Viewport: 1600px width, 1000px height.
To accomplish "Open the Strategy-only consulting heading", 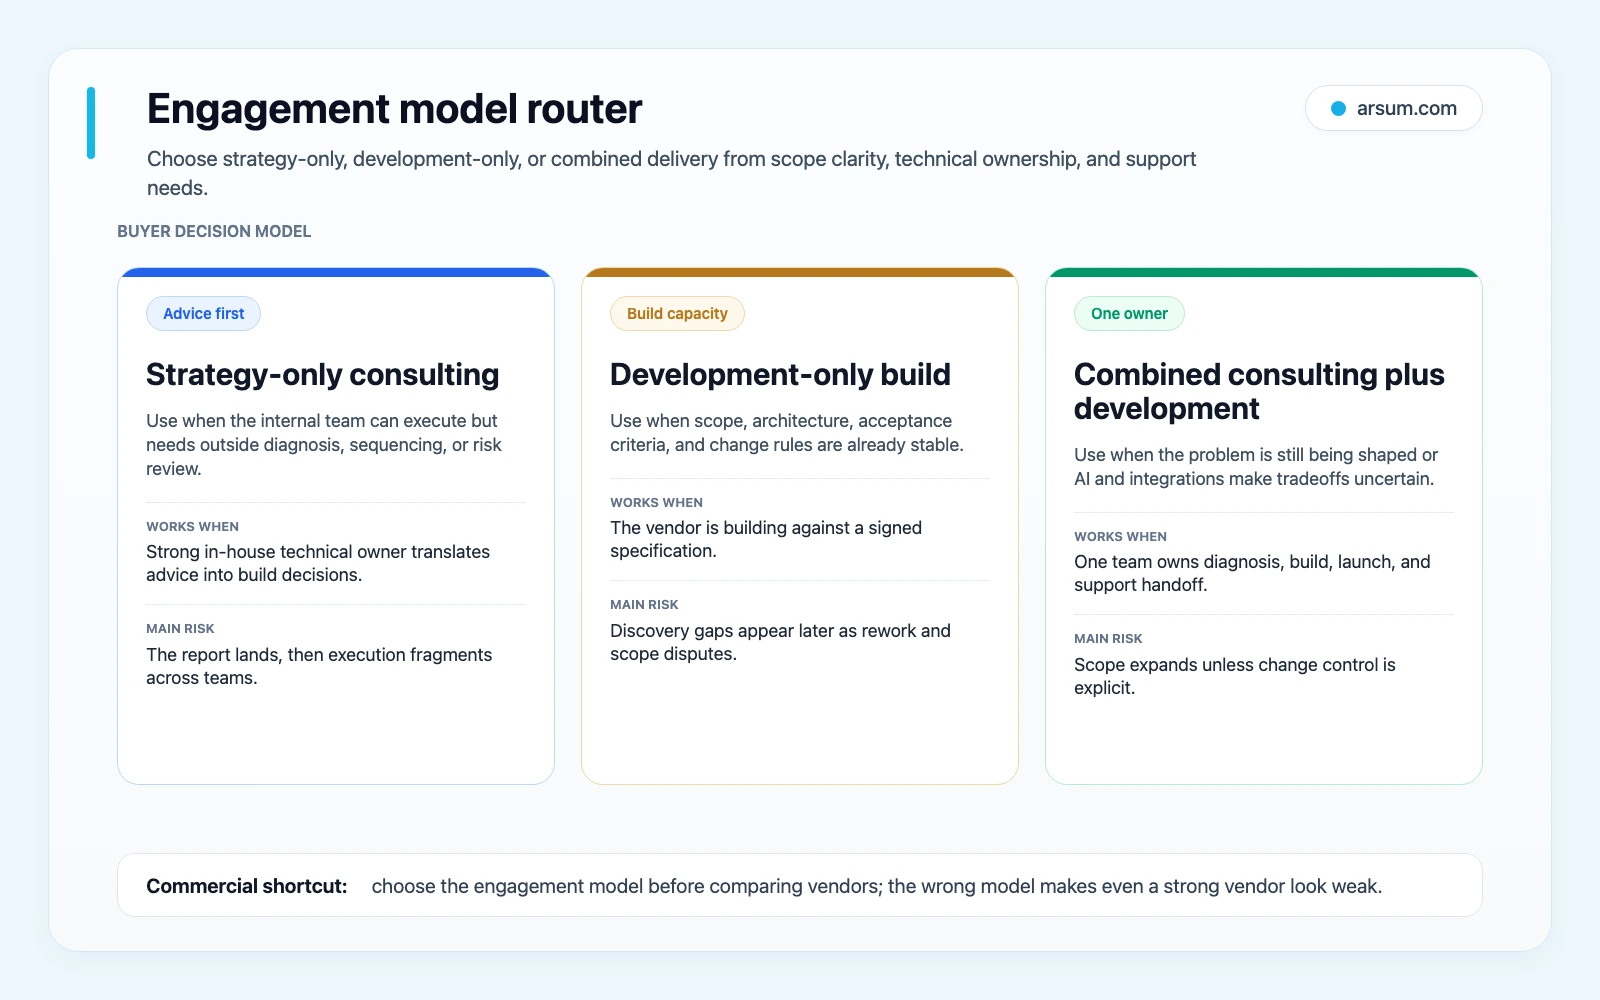I will pos(322,374).
